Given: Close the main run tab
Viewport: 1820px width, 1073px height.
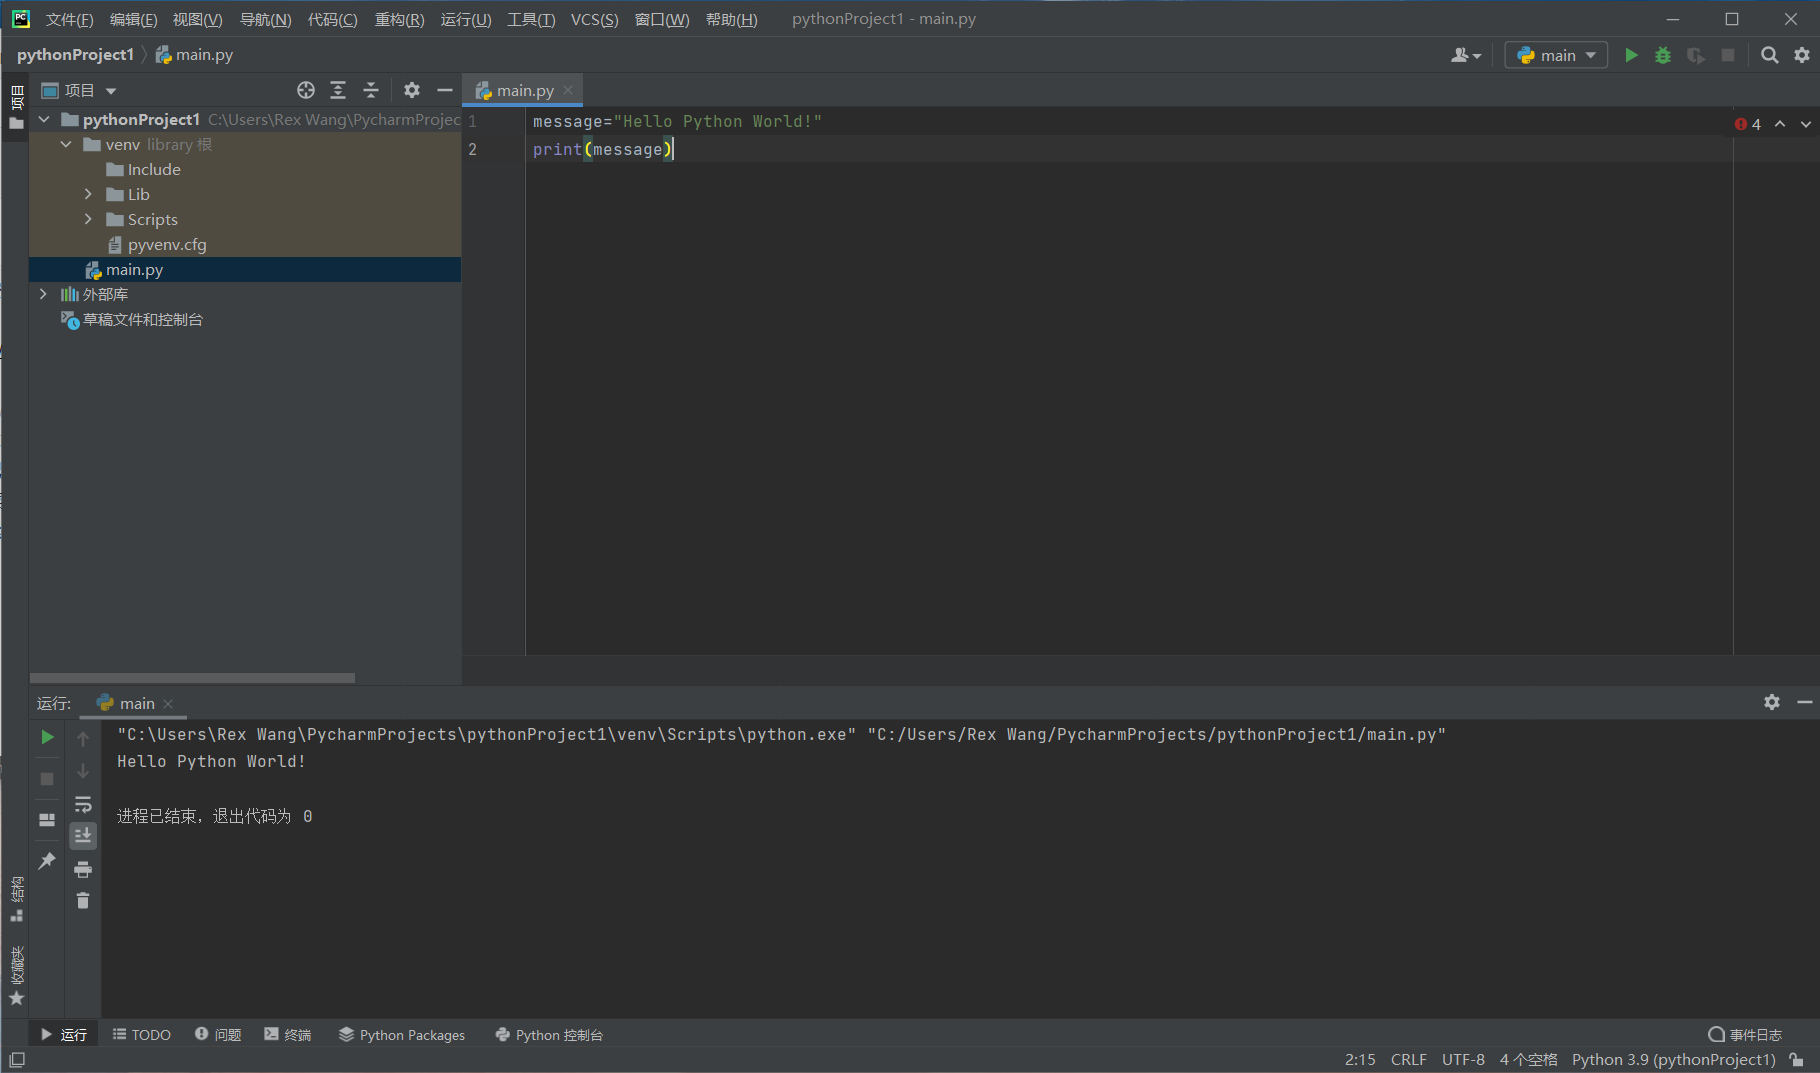Looking at the screenshot, I should (x=168, y=704).
